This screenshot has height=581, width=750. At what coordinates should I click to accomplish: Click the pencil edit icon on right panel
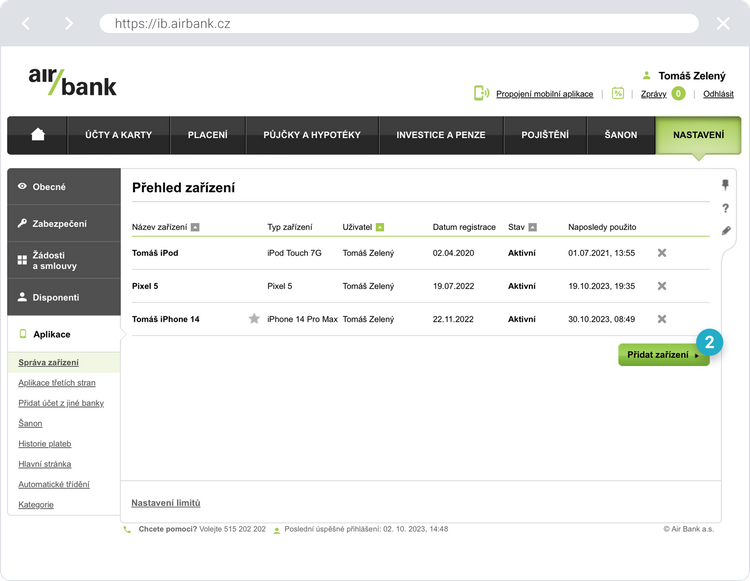click(x=725, y=231)
